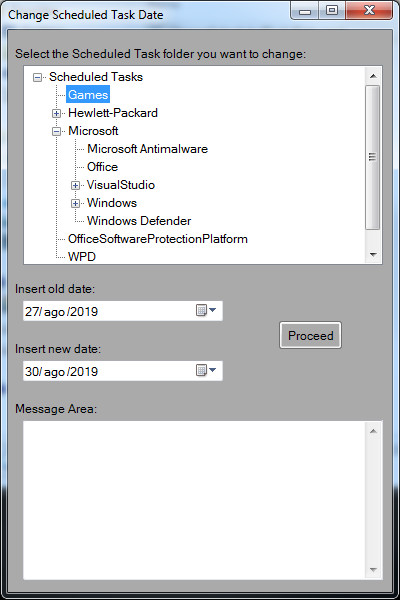Viewport: 400px width, 600px height.
Task: Select the WPD folder
Action: [82, 256]
